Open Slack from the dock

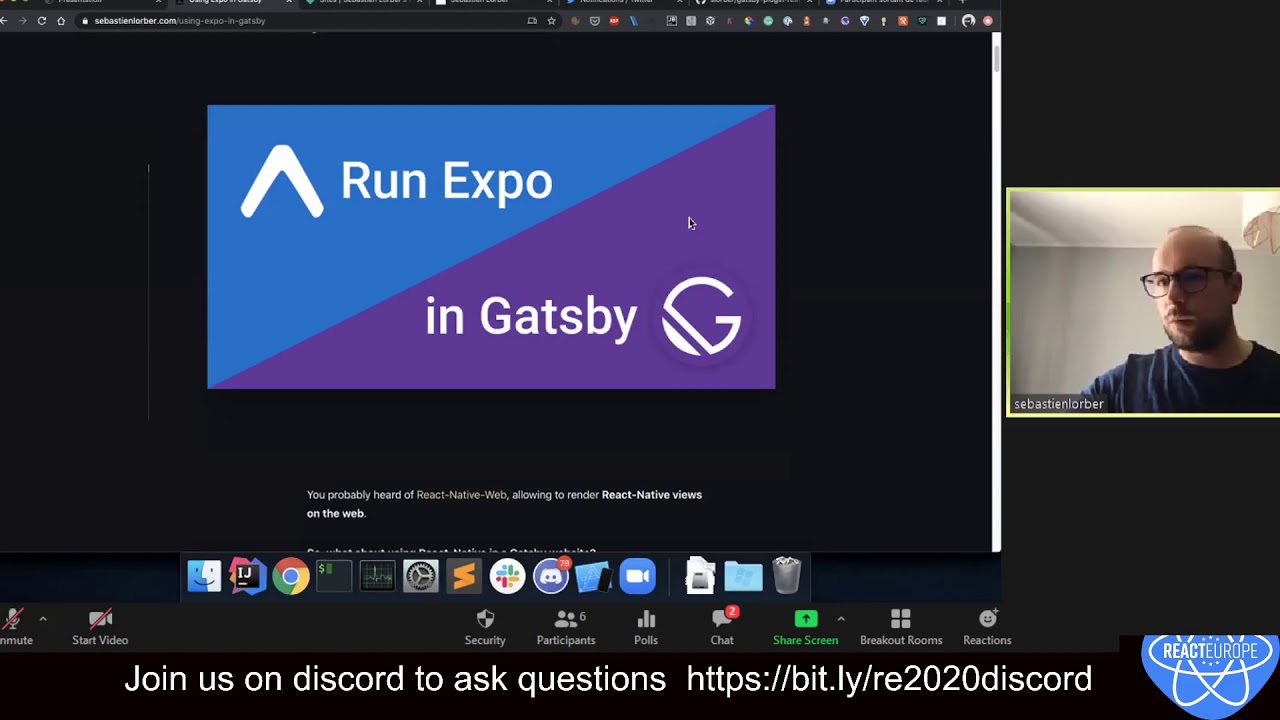[x=507, y=576]
